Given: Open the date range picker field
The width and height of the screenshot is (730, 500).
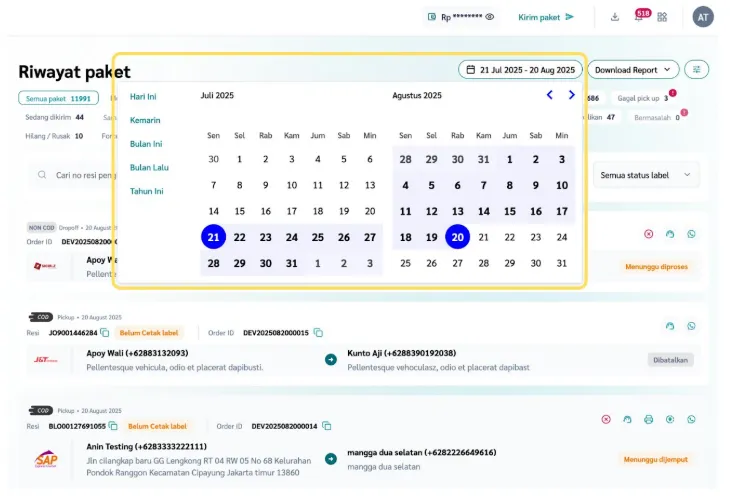Looking at the screenshot, I should pos(520,70).
